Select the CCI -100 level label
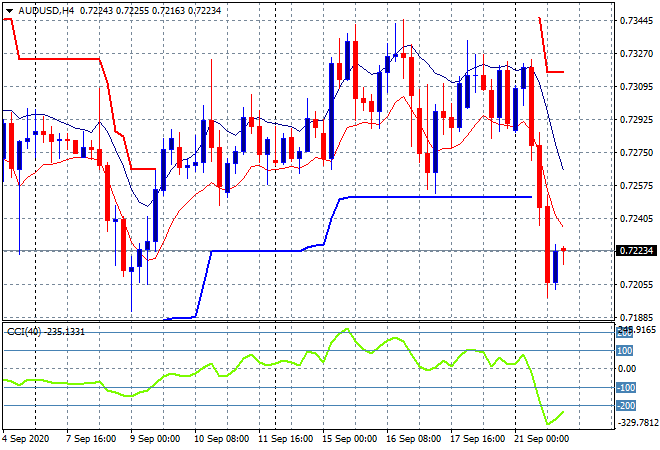Viewport: 660px width, 450px height. pos(626,387)
